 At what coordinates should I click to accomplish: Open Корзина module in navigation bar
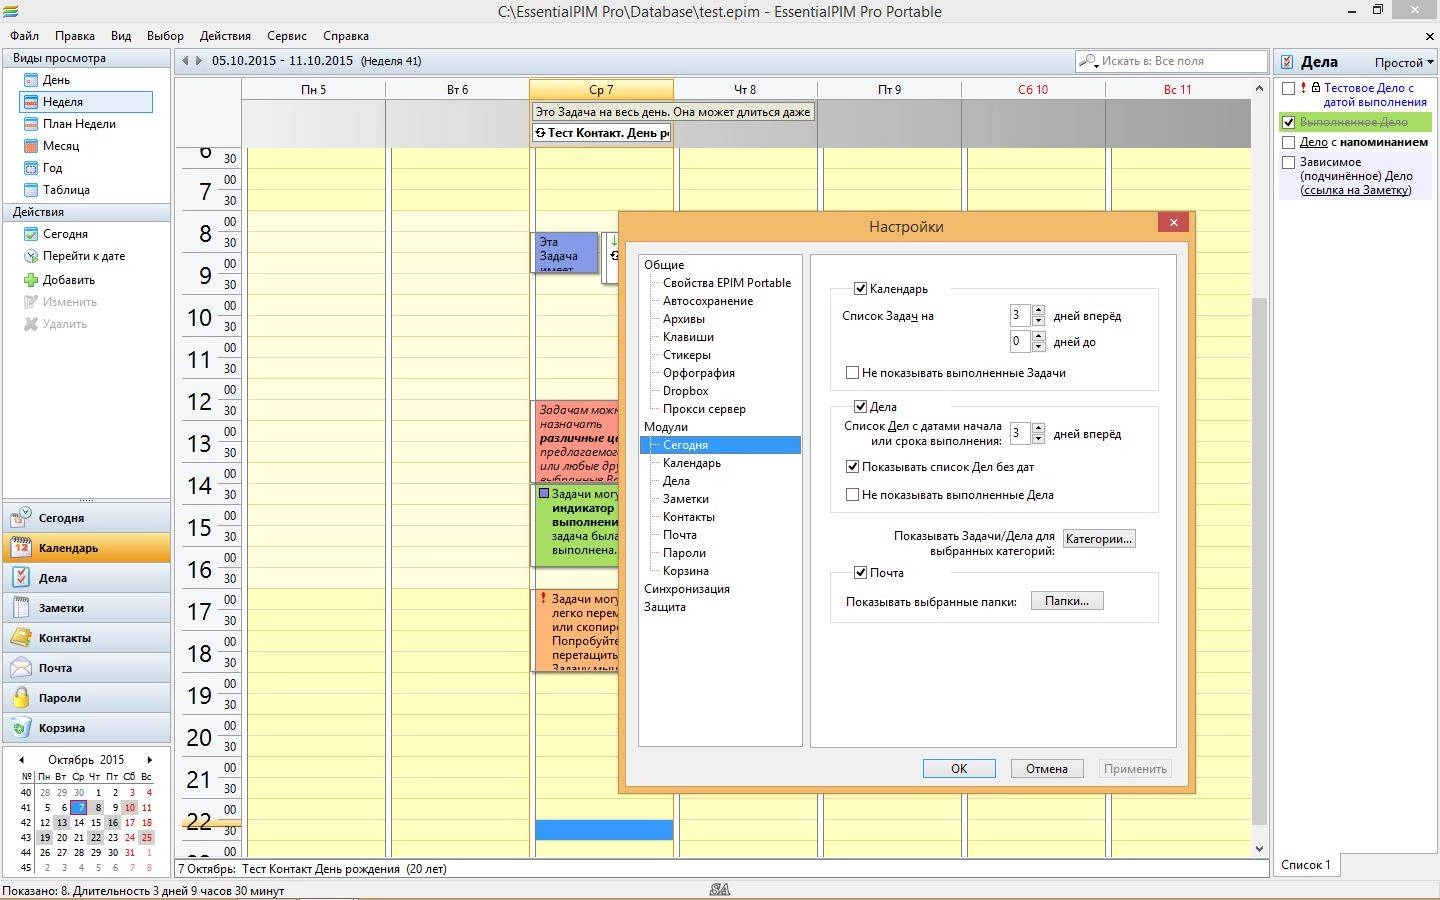pos(86,728)
